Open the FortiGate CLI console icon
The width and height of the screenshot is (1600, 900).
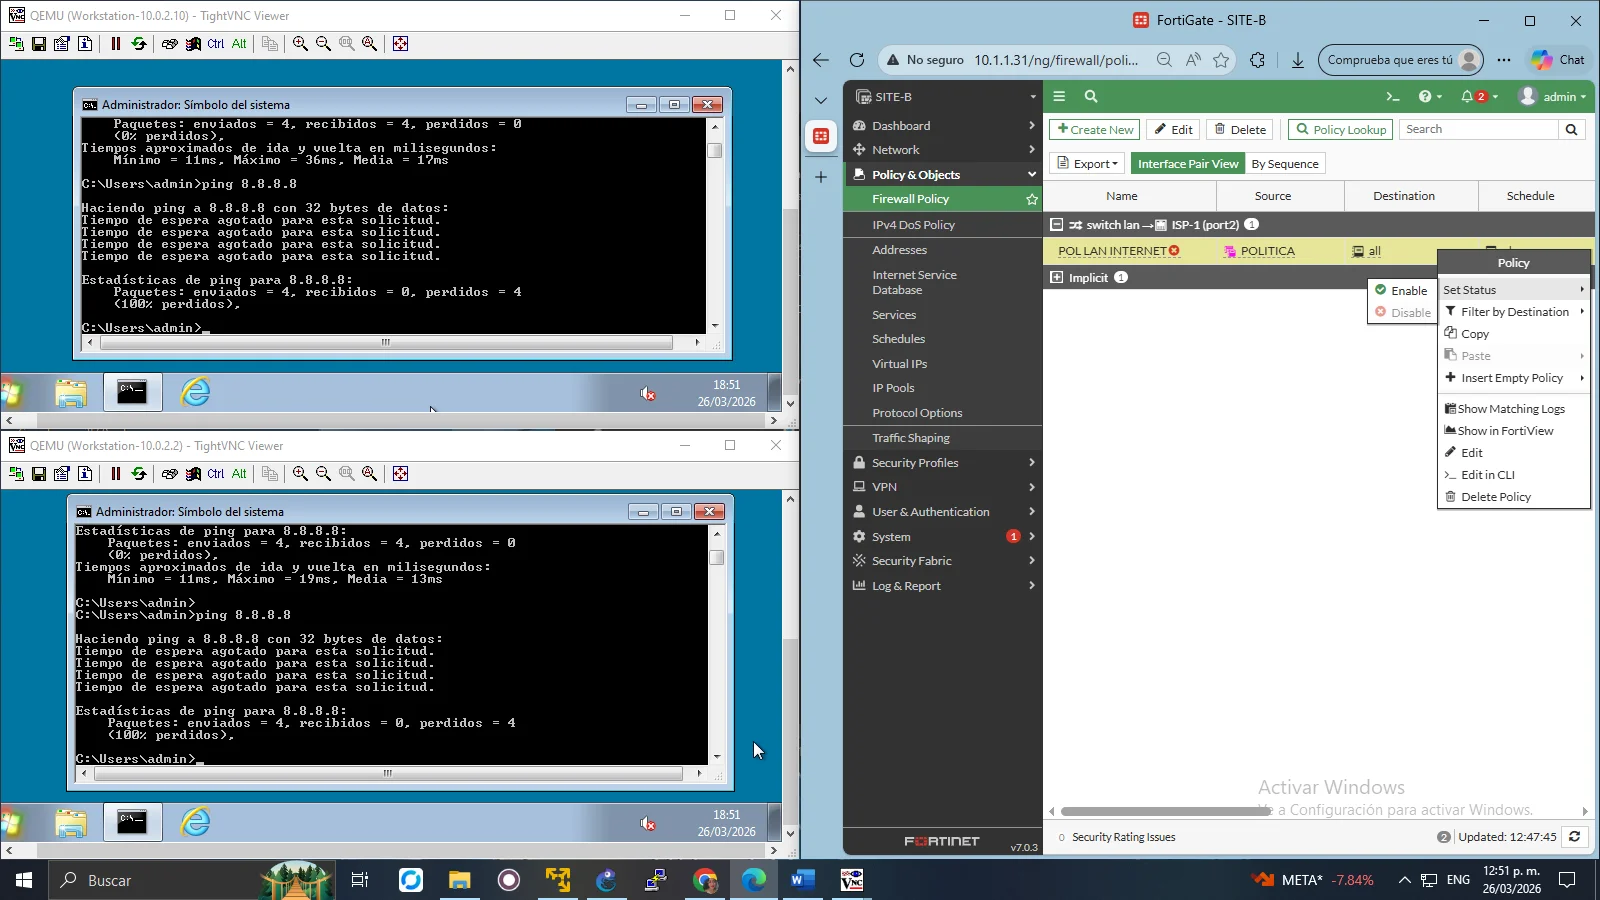(1392, 97)
